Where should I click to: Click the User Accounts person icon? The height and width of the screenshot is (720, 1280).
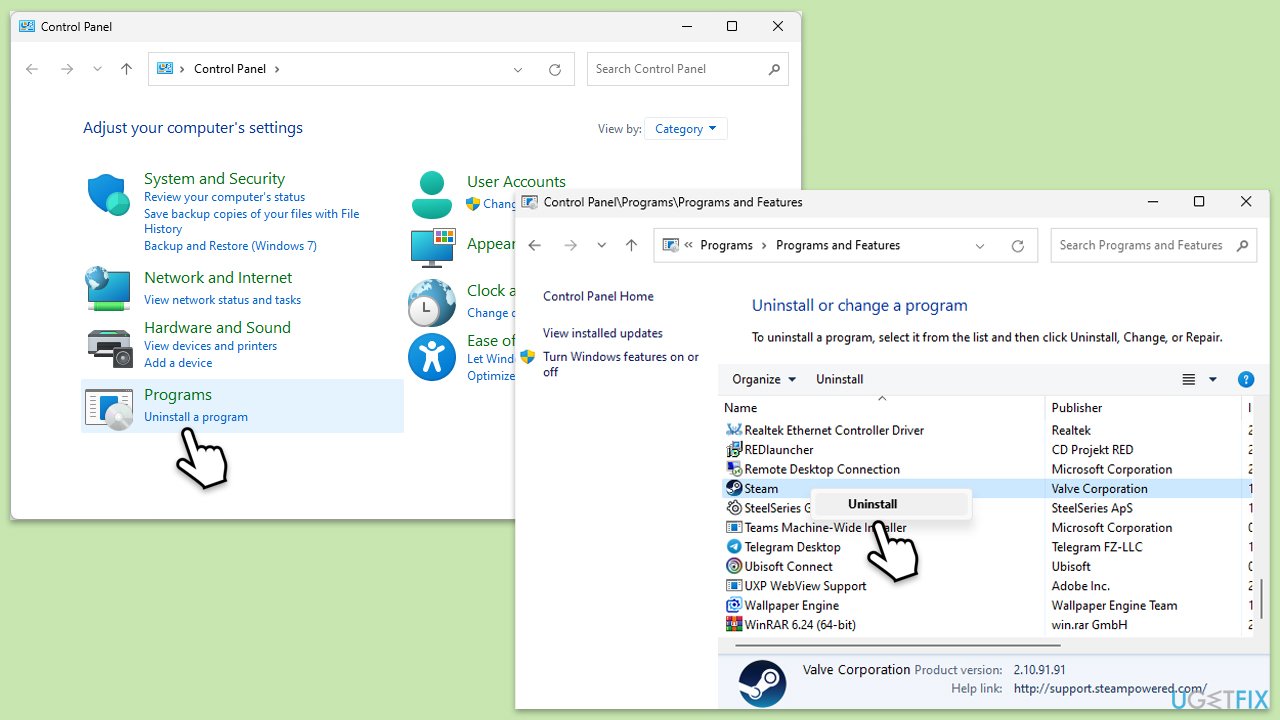(x=432, y=195)
